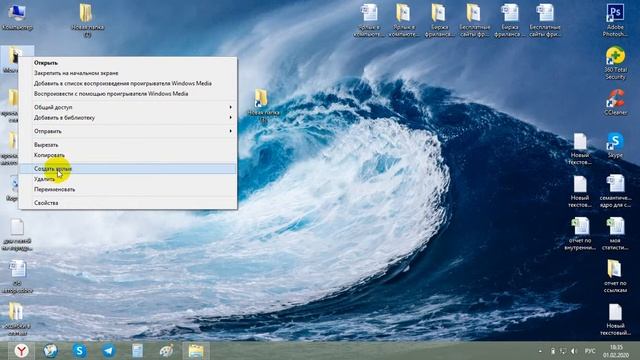Expand the Отправить submenu
The image size is (640, 360).
click(127, 131)
